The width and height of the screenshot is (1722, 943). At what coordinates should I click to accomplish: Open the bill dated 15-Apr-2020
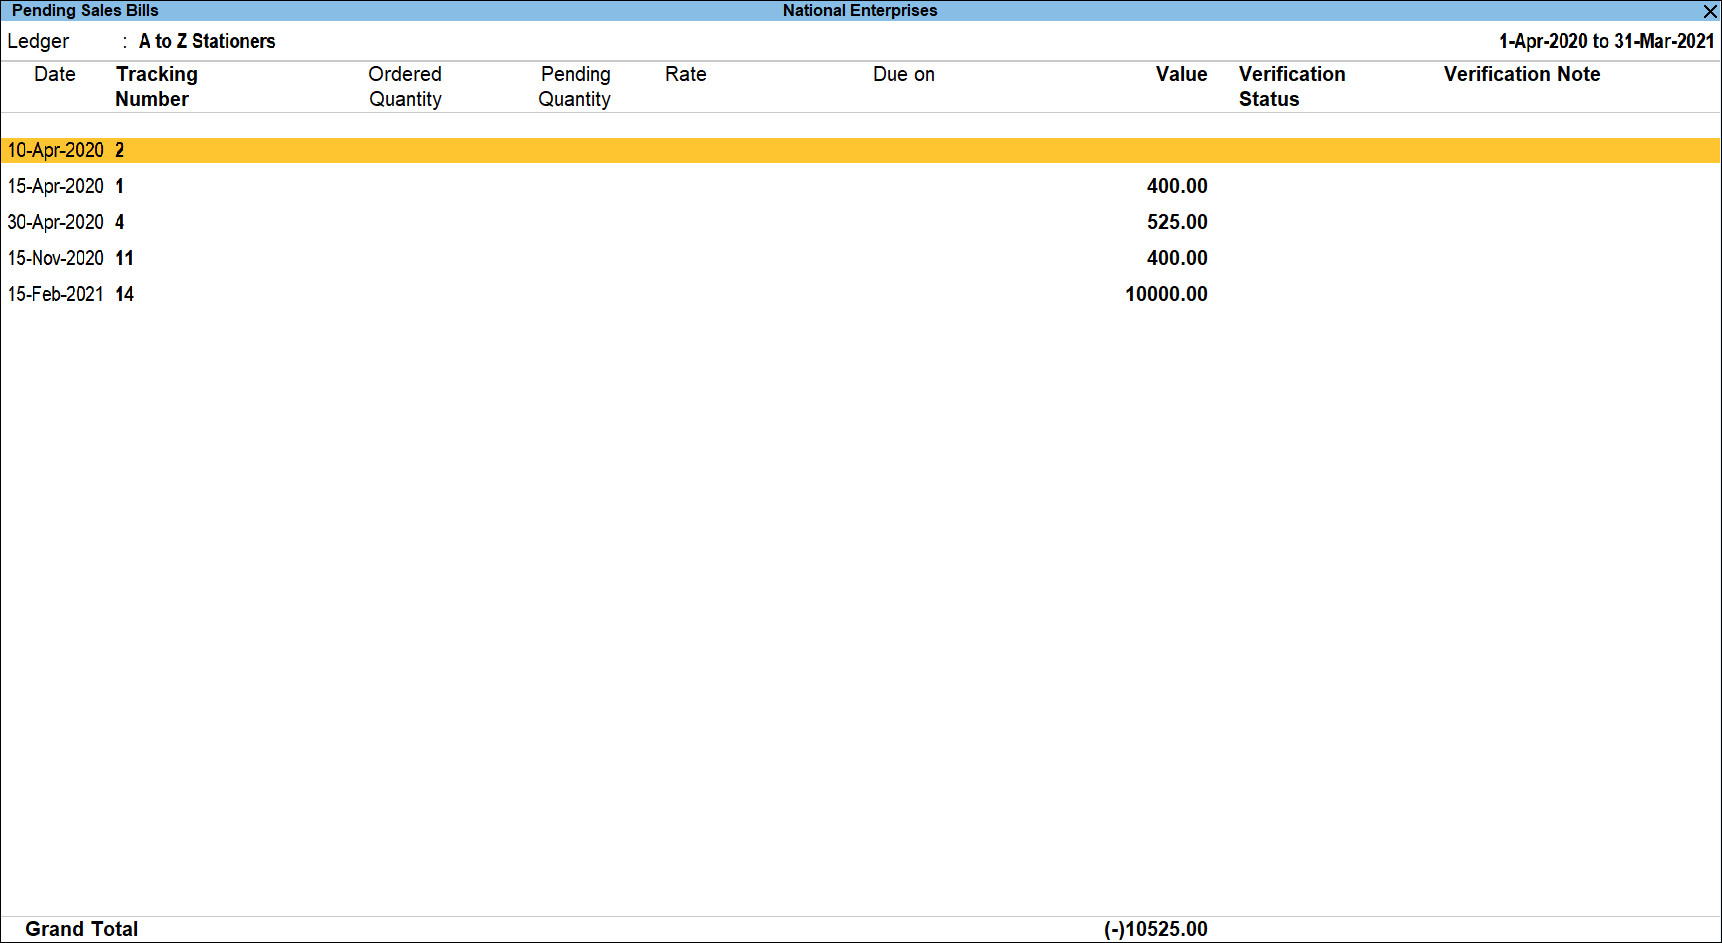pos(55,185)
